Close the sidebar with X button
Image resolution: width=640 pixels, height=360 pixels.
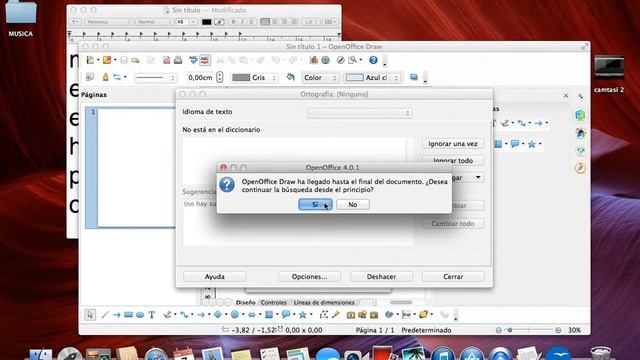566,96
